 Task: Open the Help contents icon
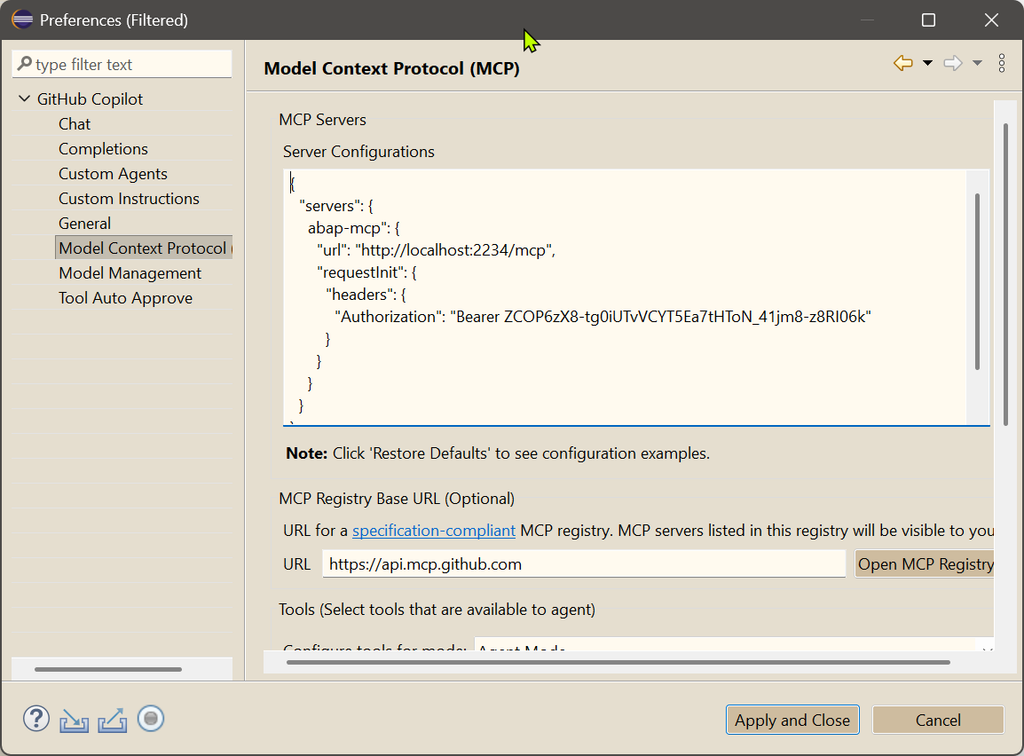pyautogui.click(x=37, y=719)
